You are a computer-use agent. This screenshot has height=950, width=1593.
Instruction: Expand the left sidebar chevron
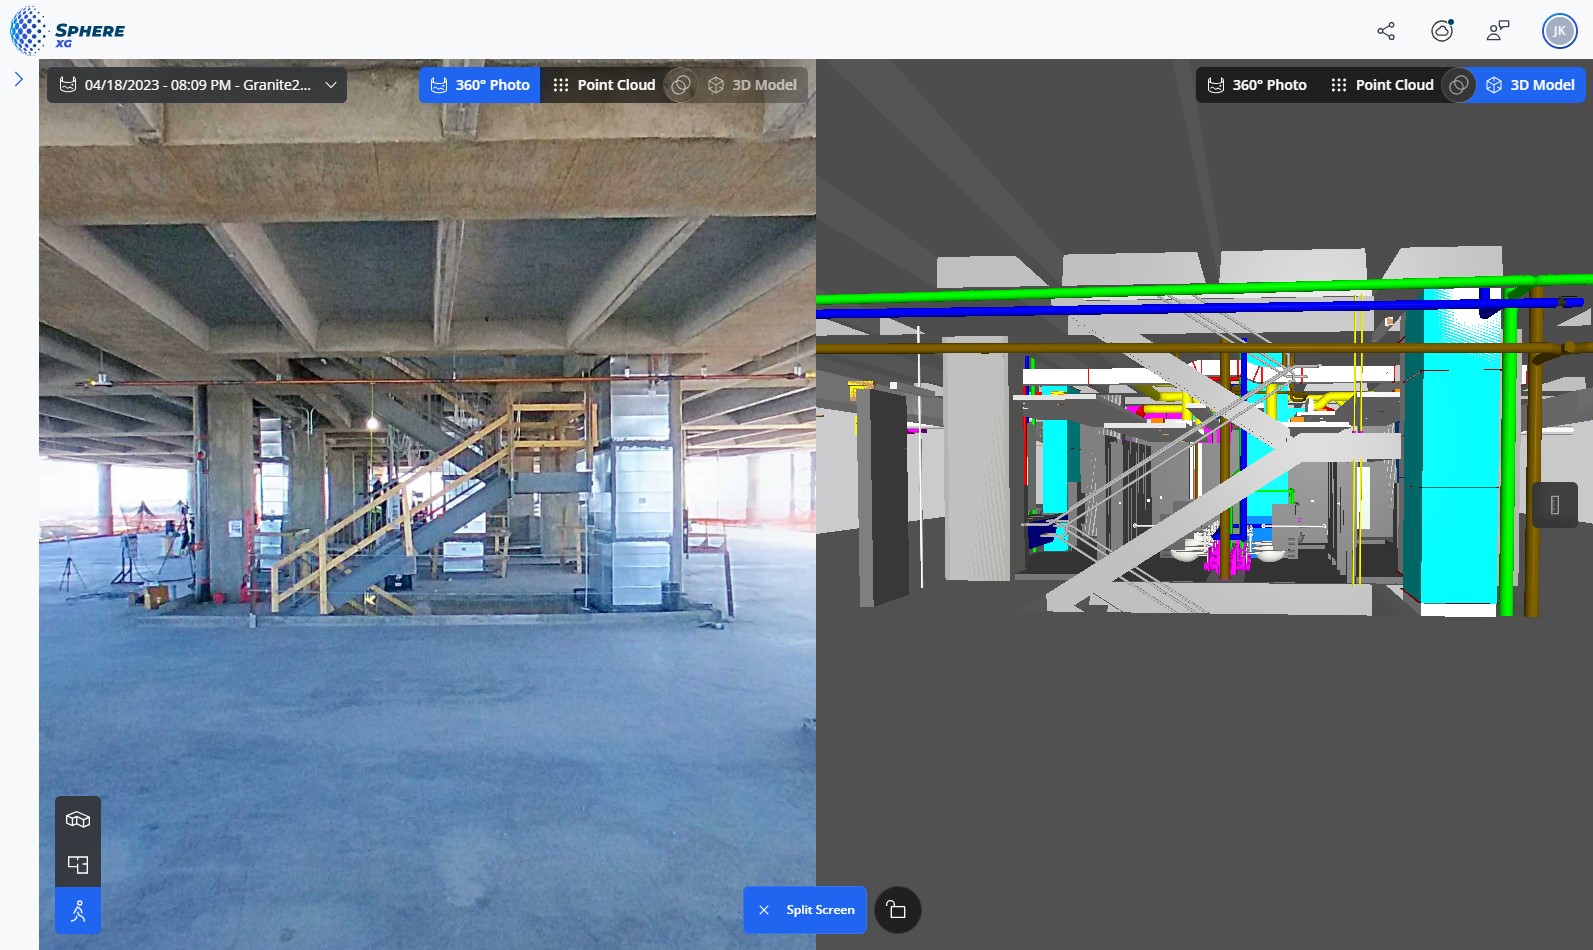coord(18,79)
